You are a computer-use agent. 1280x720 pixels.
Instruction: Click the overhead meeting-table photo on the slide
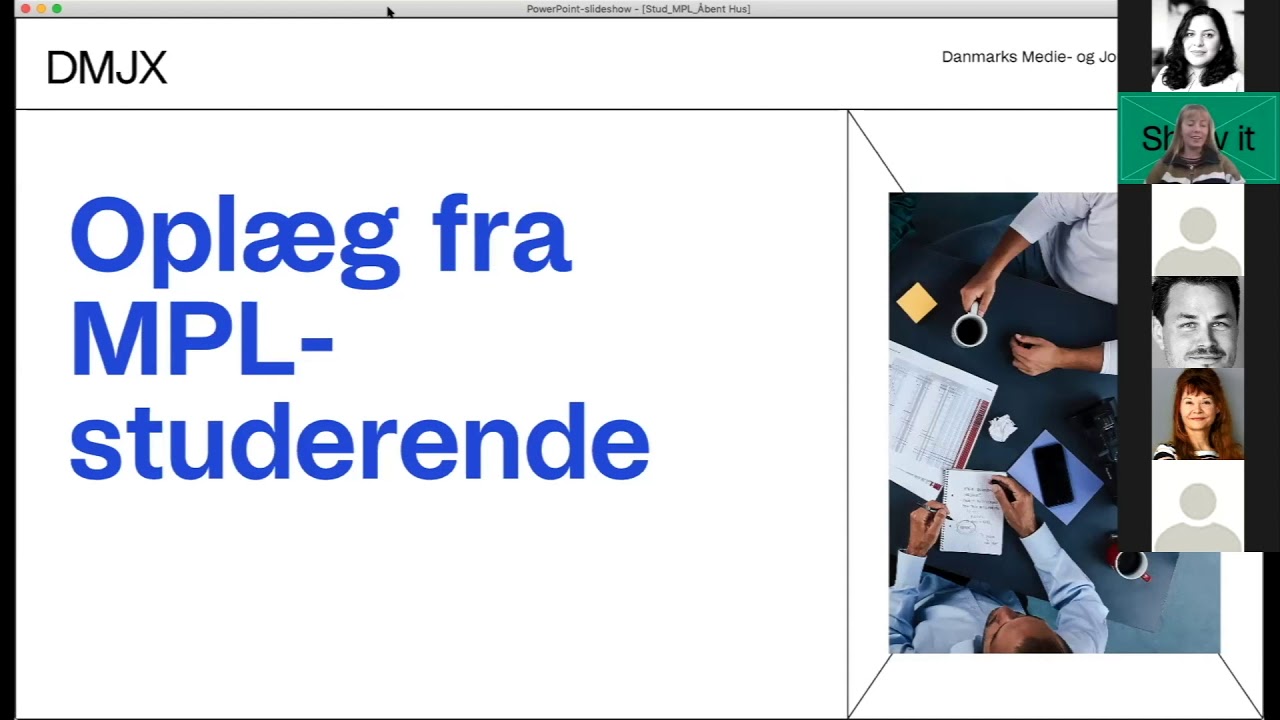(1054, 423)
